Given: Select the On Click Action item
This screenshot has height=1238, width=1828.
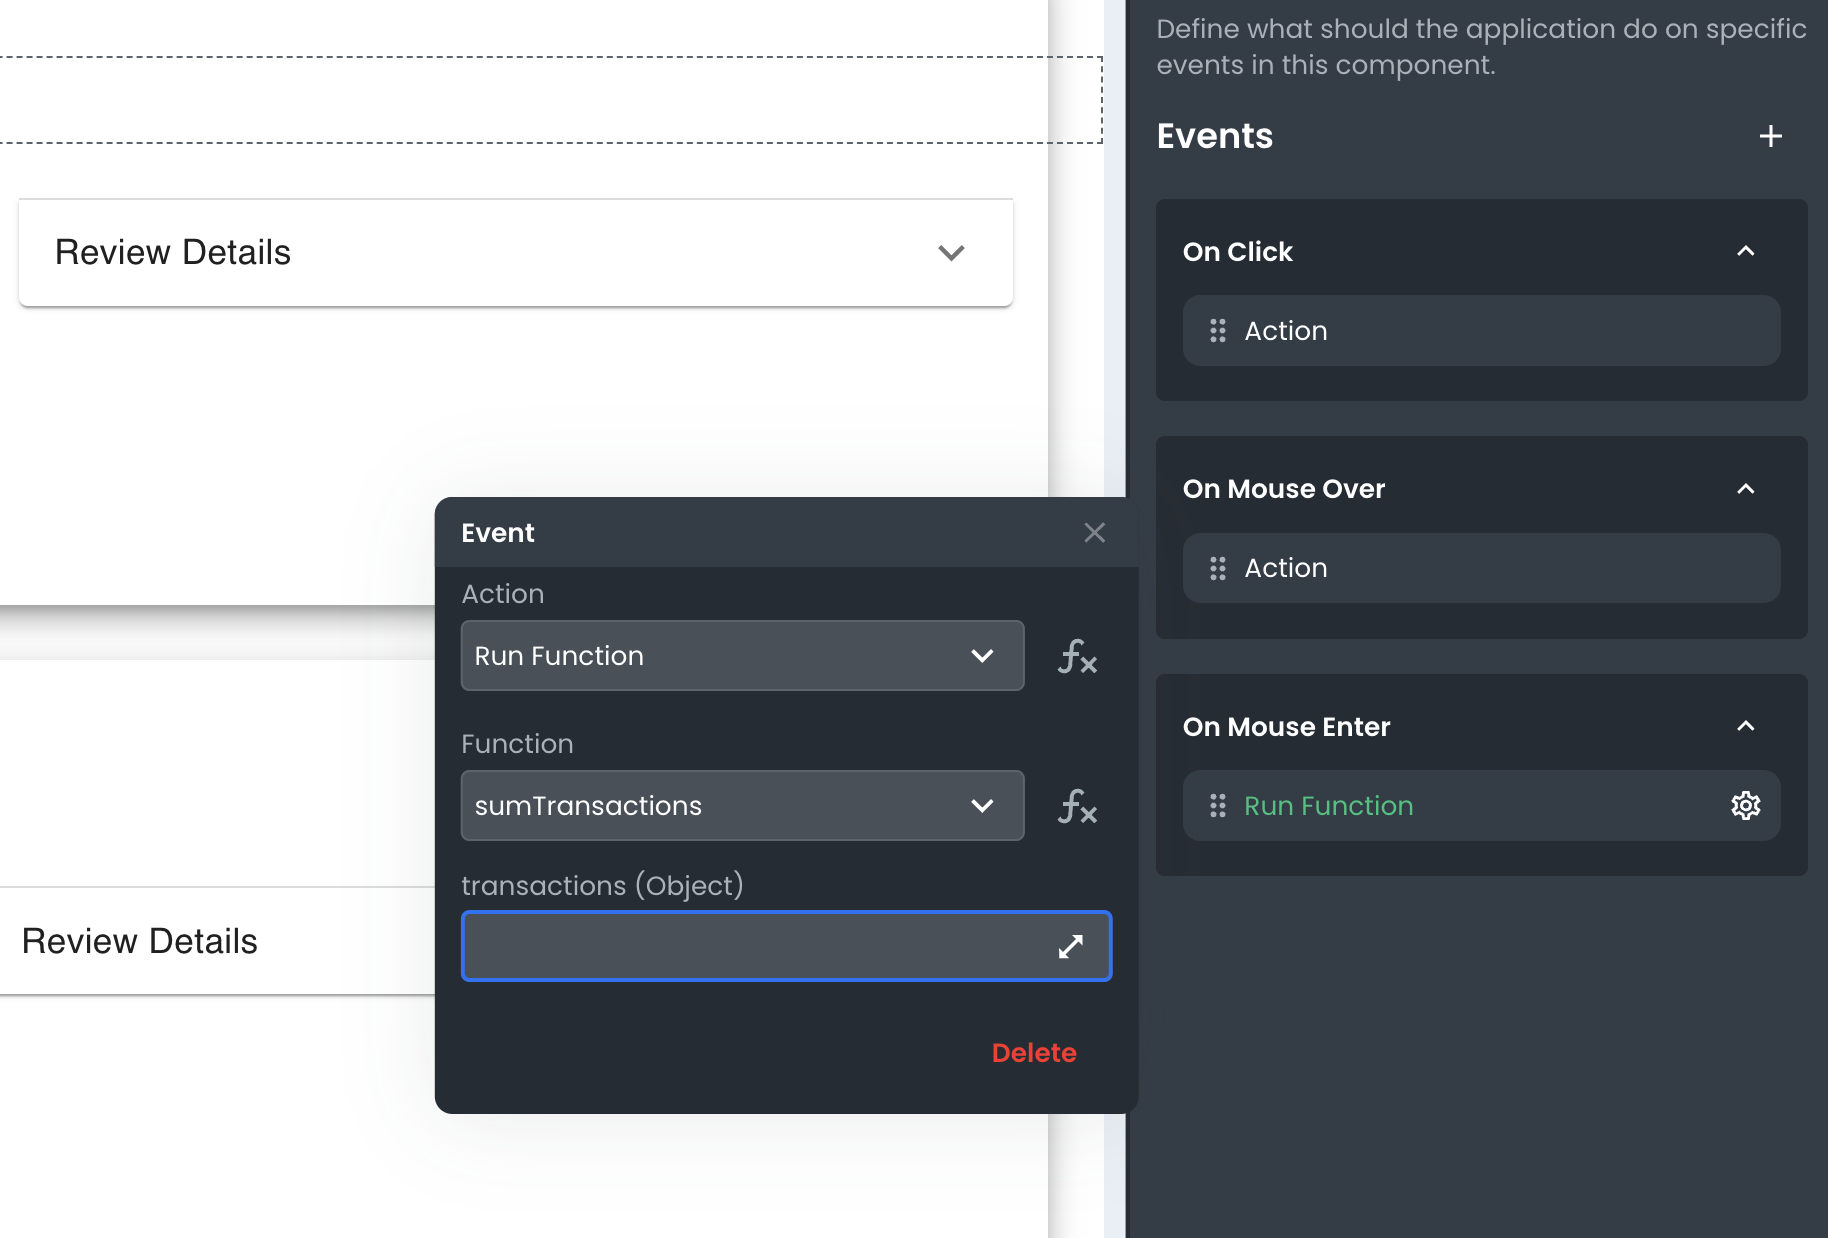Looking at the screenshot, I should 1480,331.
